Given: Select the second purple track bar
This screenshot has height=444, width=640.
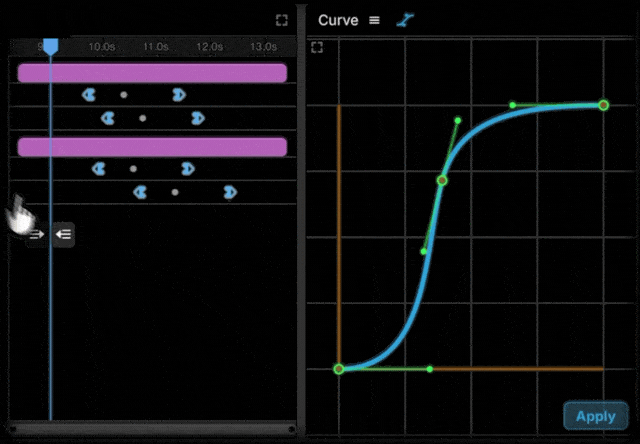Looking at the screenshot, I should click(x=152, y=147).
